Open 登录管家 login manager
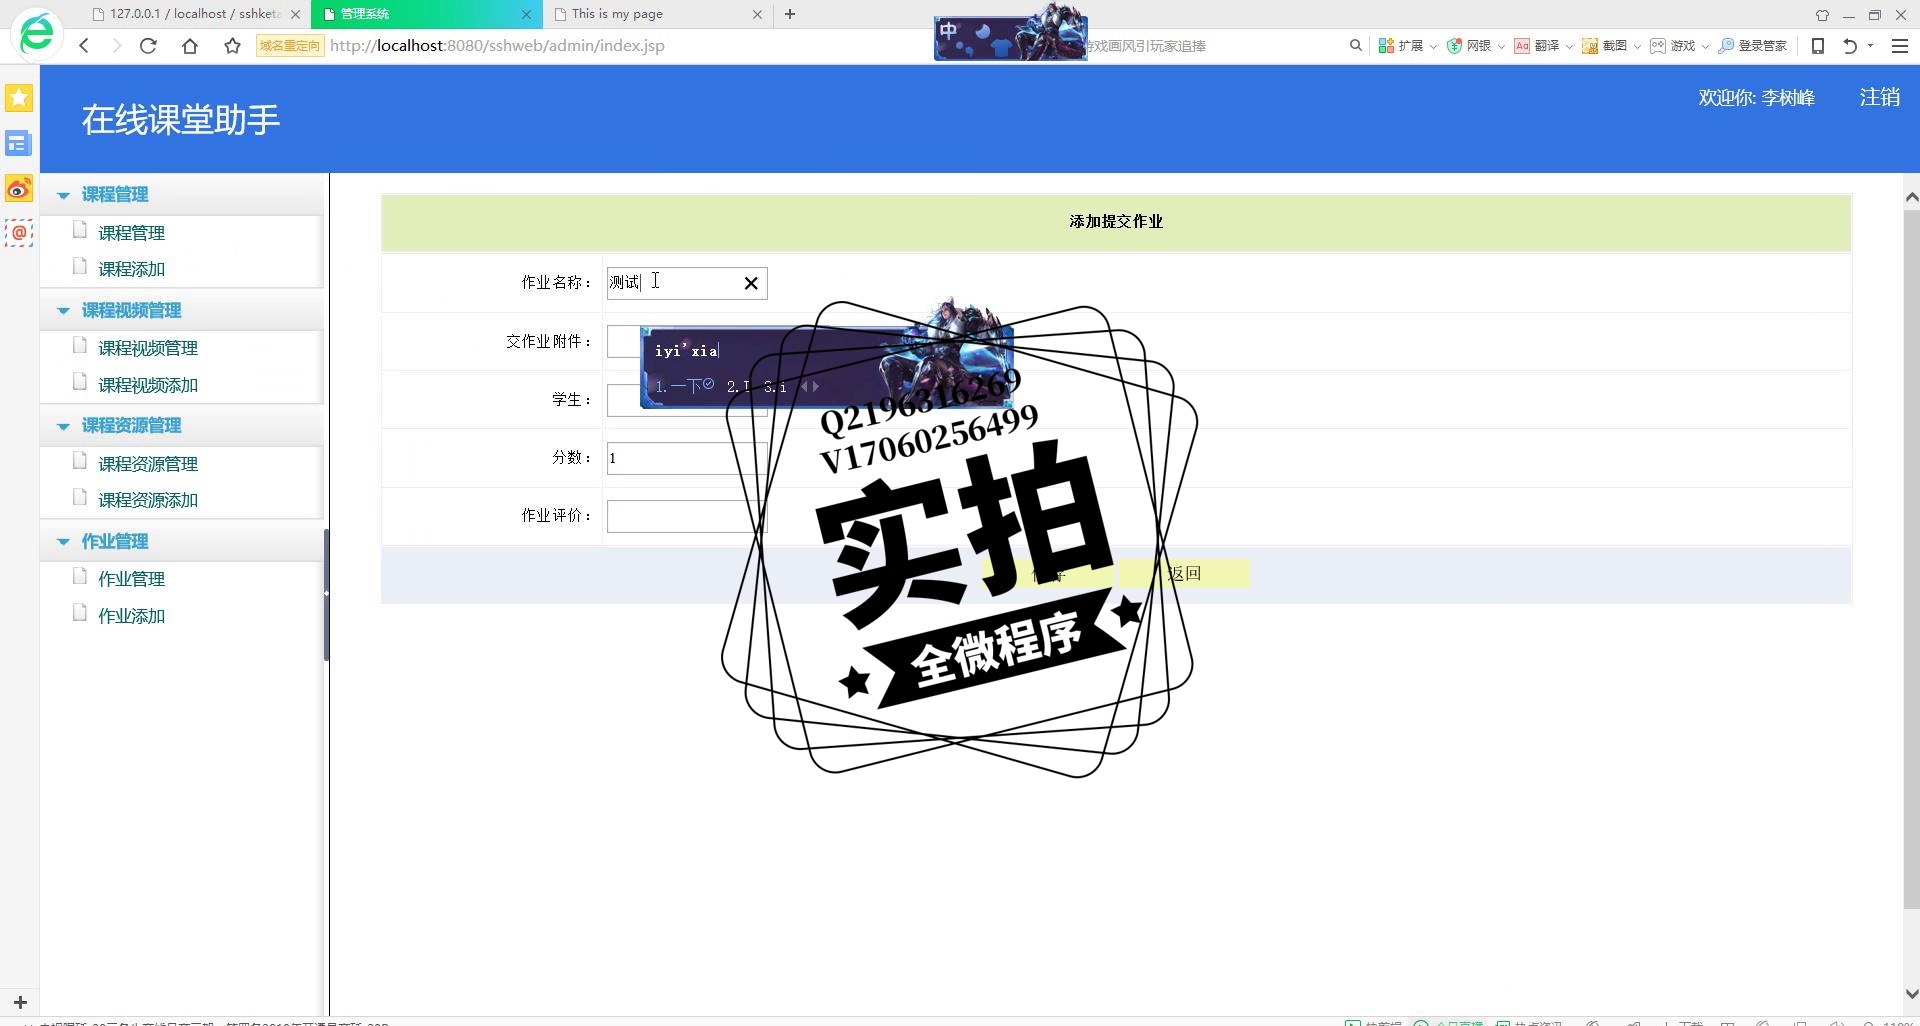This screenshot has width=1920, height=1026. tap(1752, 46)
